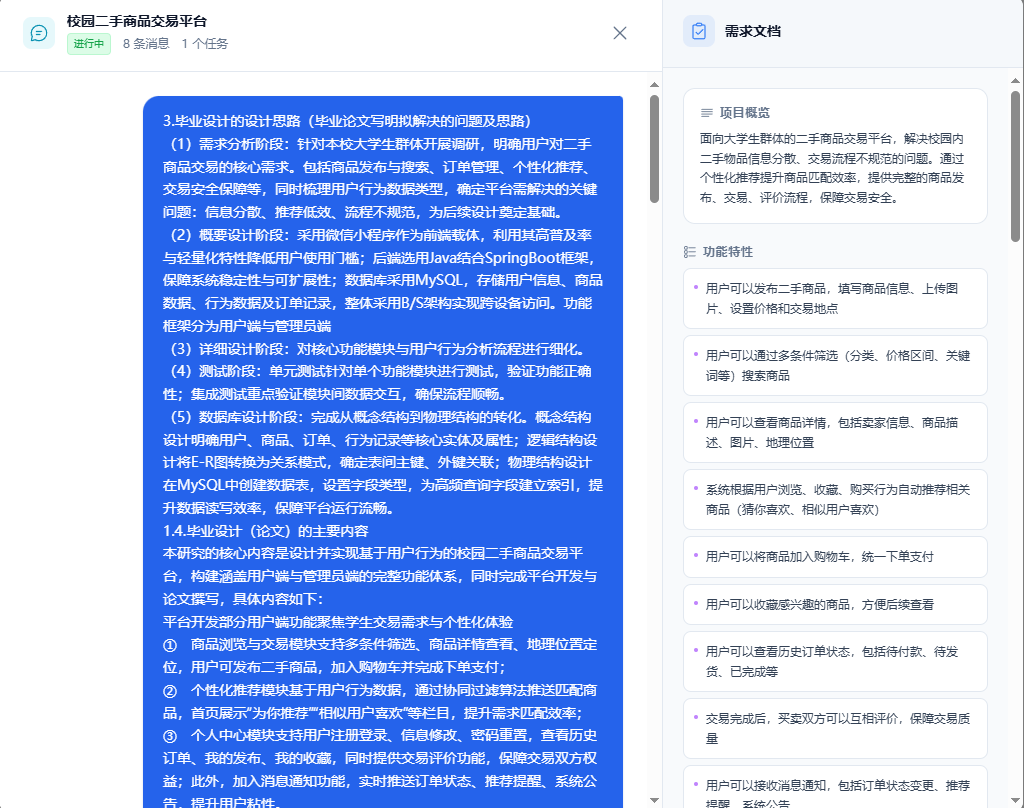
Task: Click the requirements panel scrollbar thumb
Action: [1015, 167]
